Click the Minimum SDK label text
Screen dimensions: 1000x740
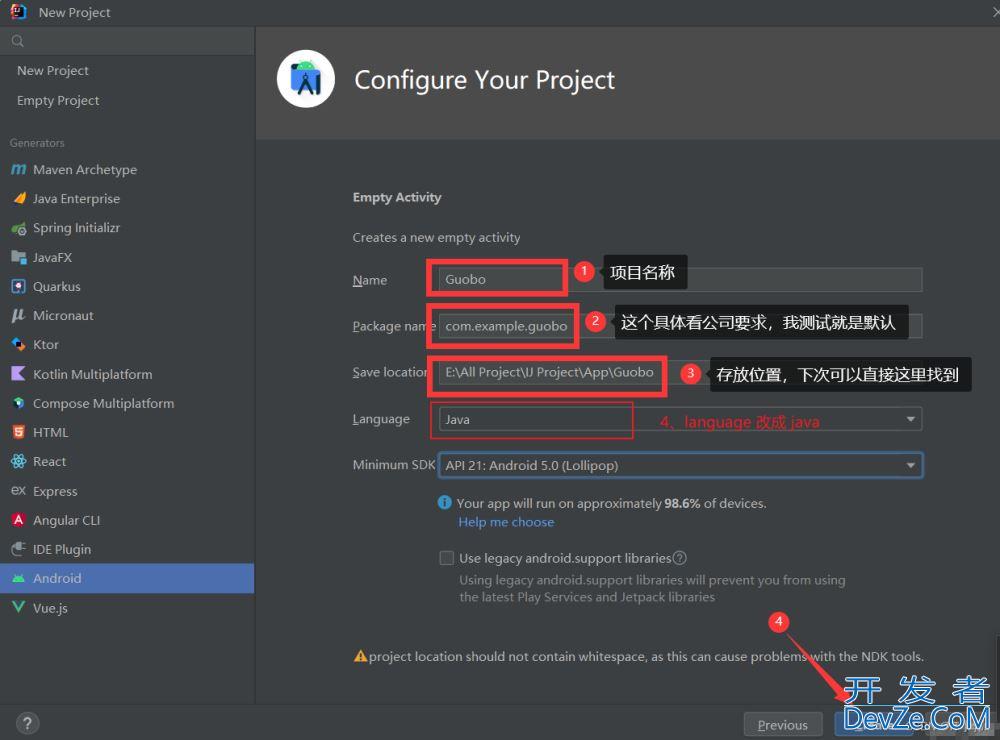tap(393, 465)
